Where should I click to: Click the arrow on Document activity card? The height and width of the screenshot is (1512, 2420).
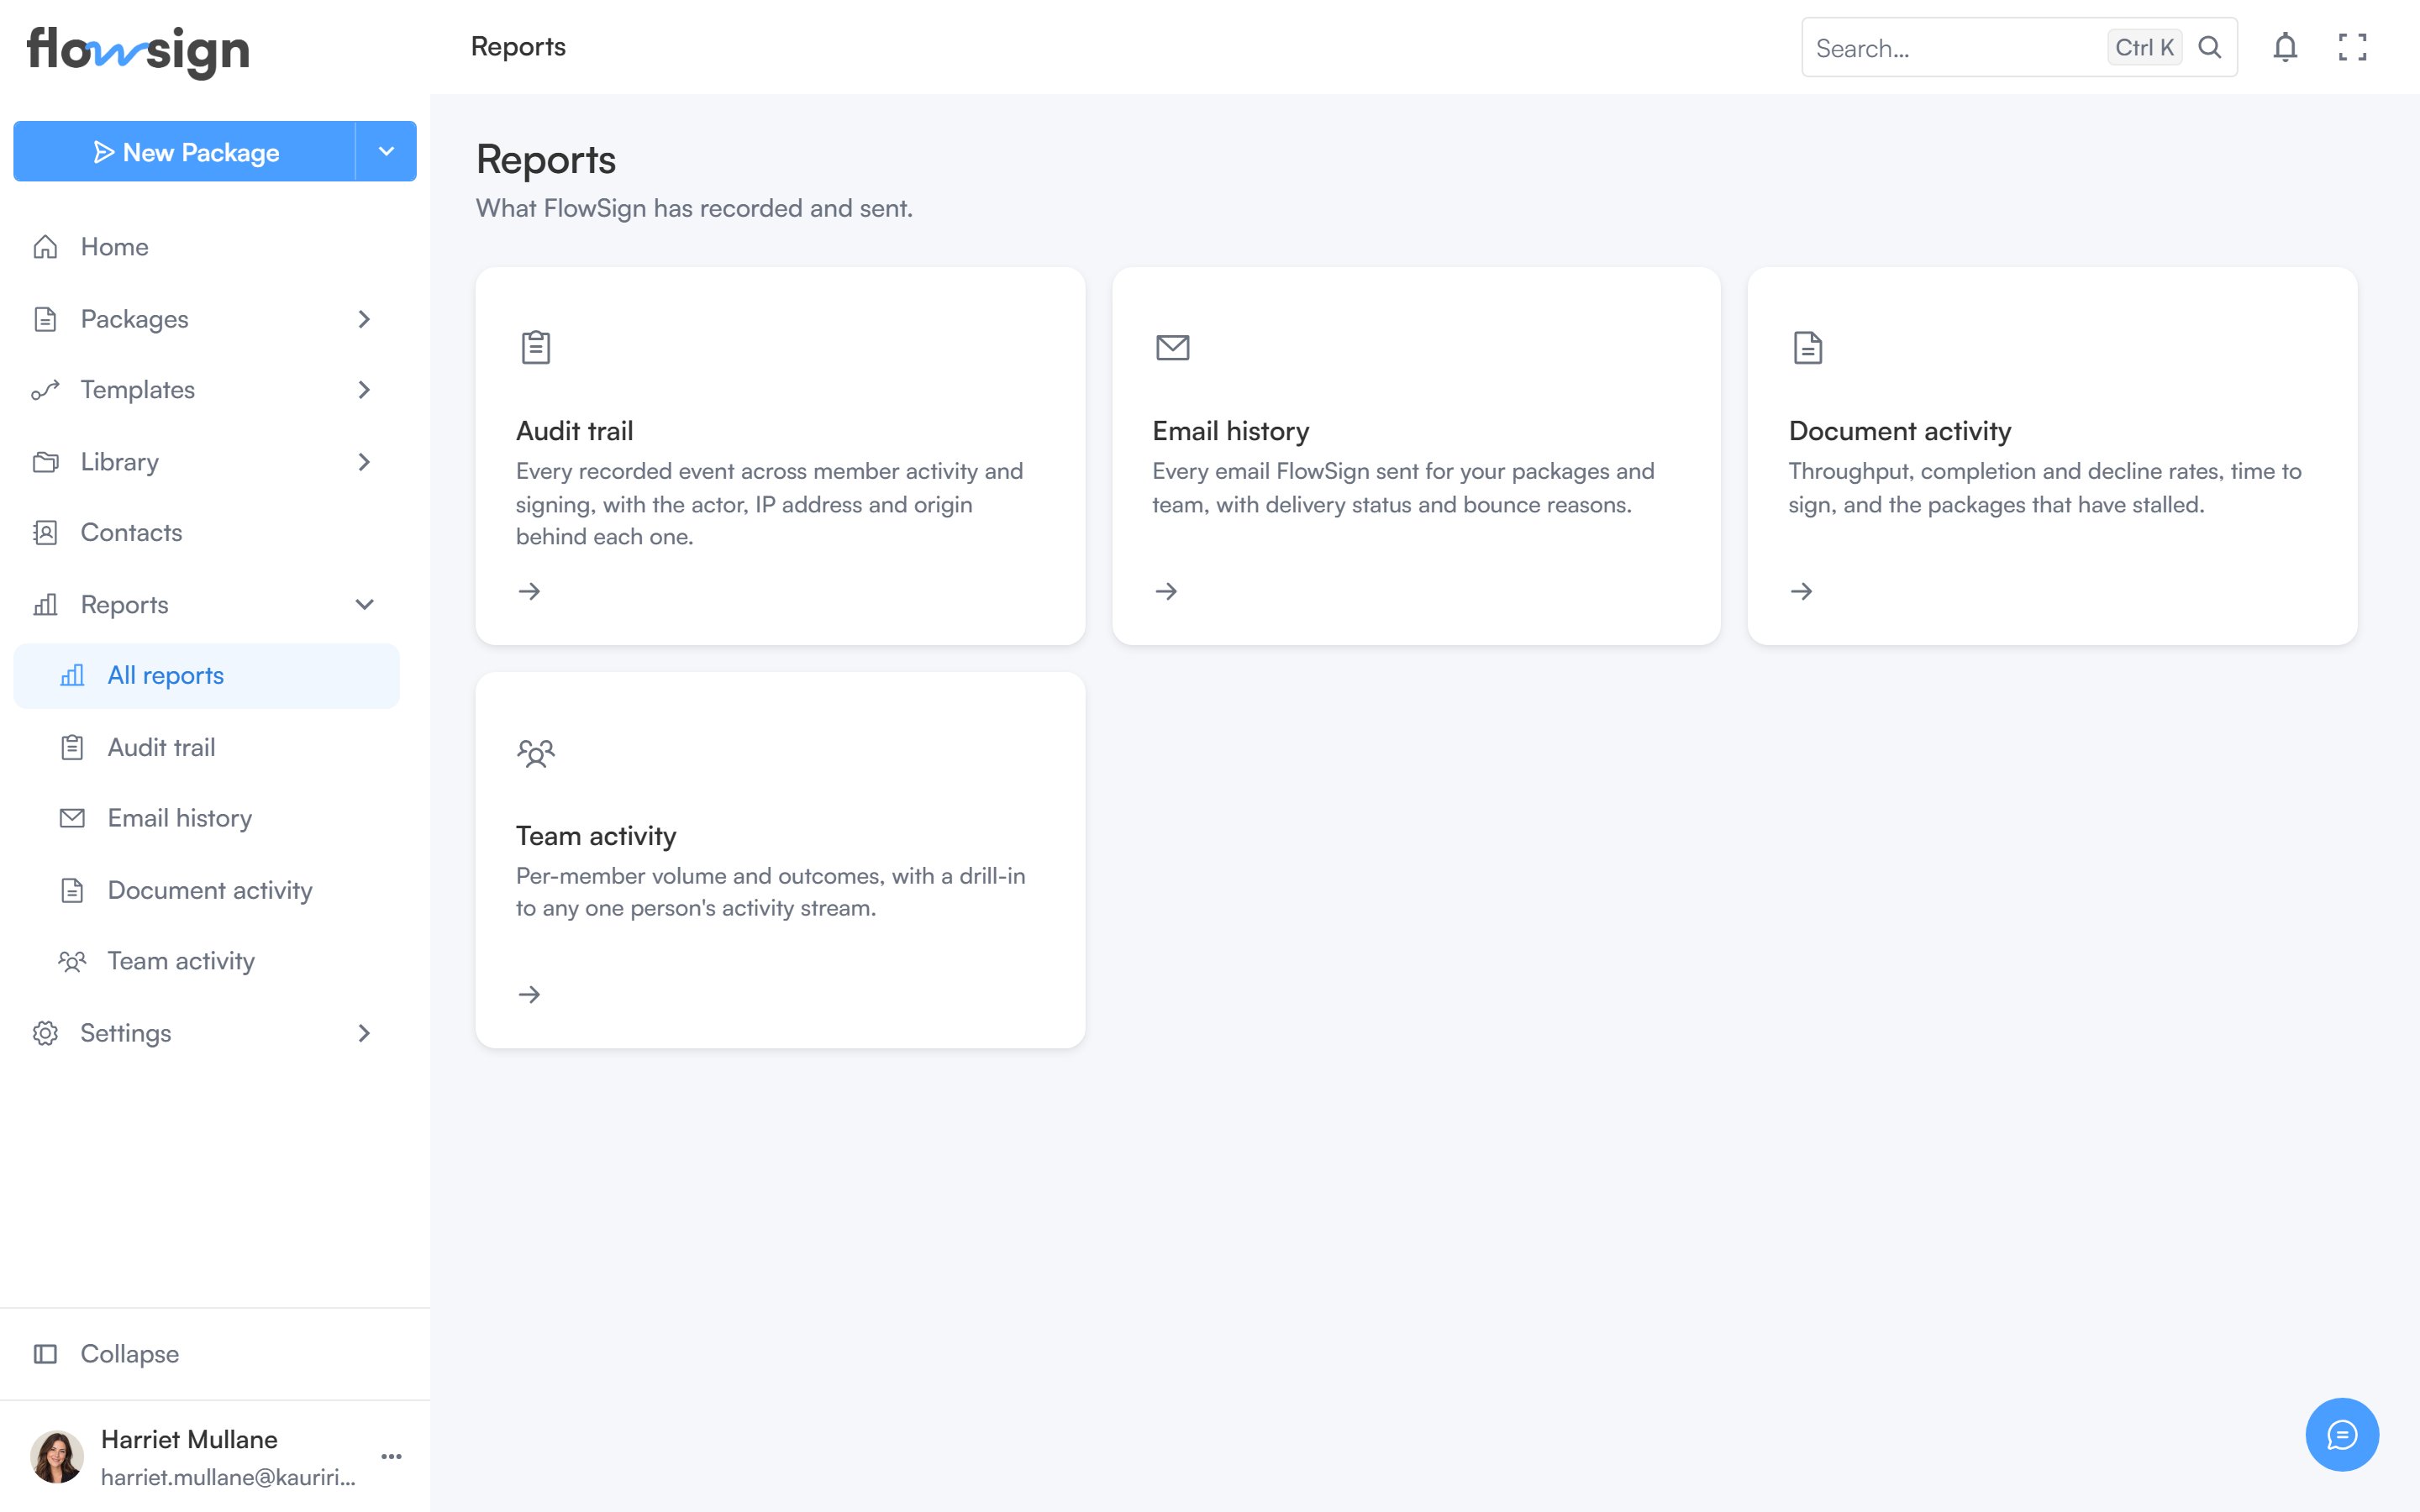[x=1802, y=592]
